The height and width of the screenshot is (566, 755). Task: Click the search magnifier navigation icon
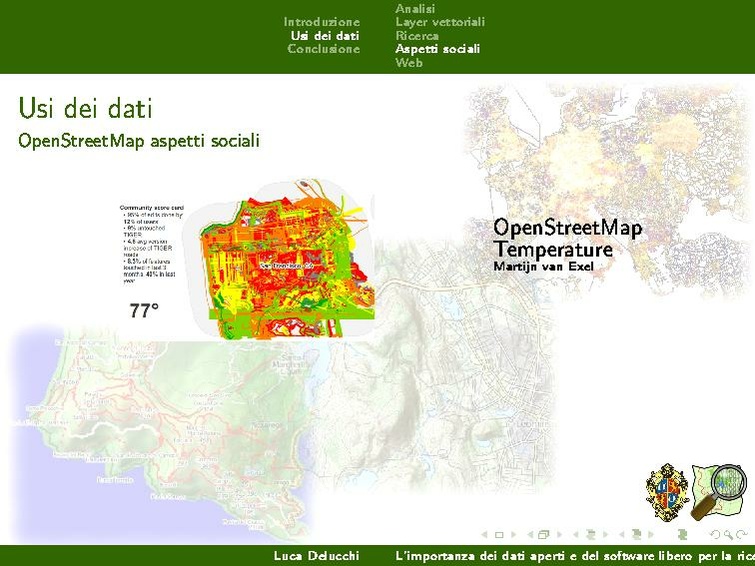tap(729, 535)
